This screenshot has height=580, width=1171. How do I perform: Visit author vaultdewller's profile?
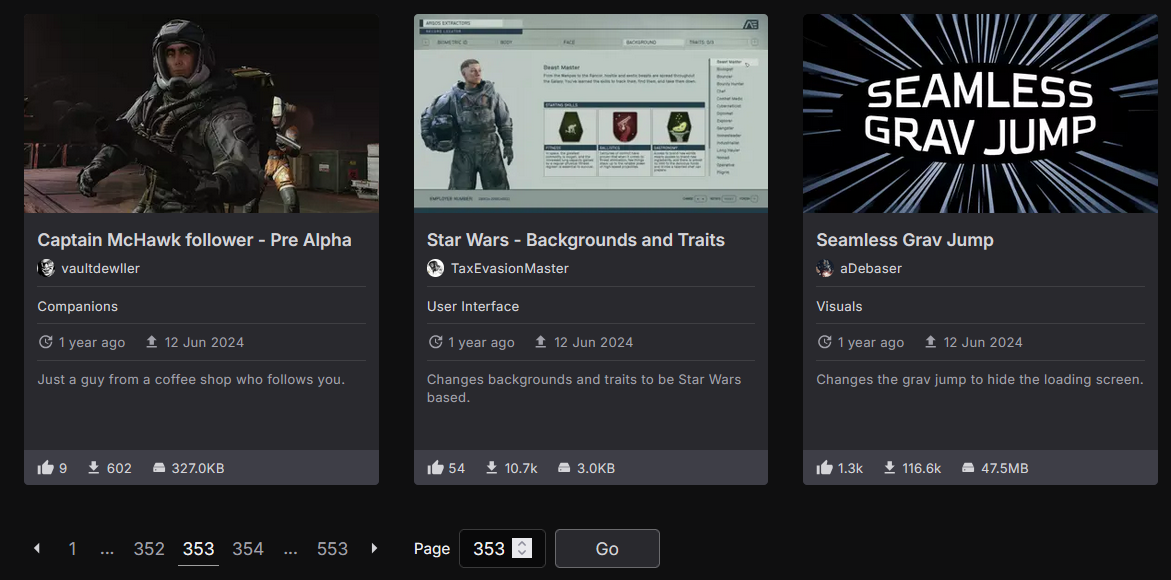coord(101,268)
